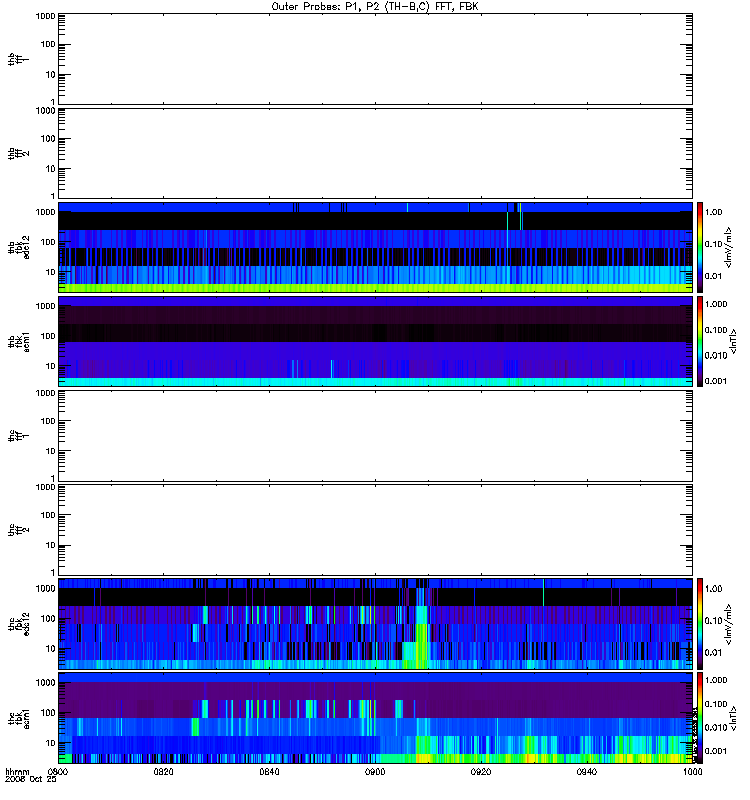This screenshot has width=750, height=800.
Task: Select the thb fbk edc12 color bar
Action: (700, 247)
